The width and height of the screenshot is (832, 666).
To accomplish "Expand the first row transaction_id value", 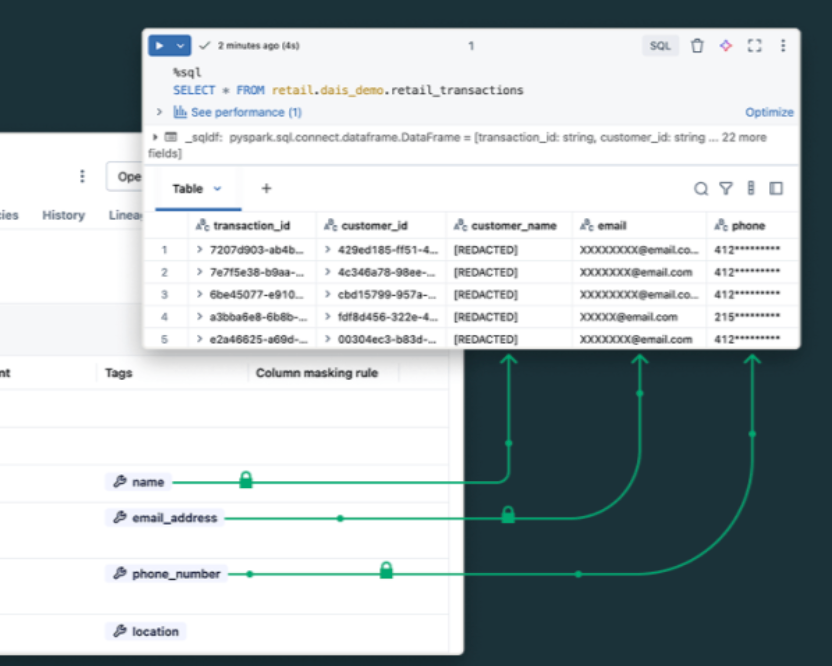I will click(x=200, y=249).
